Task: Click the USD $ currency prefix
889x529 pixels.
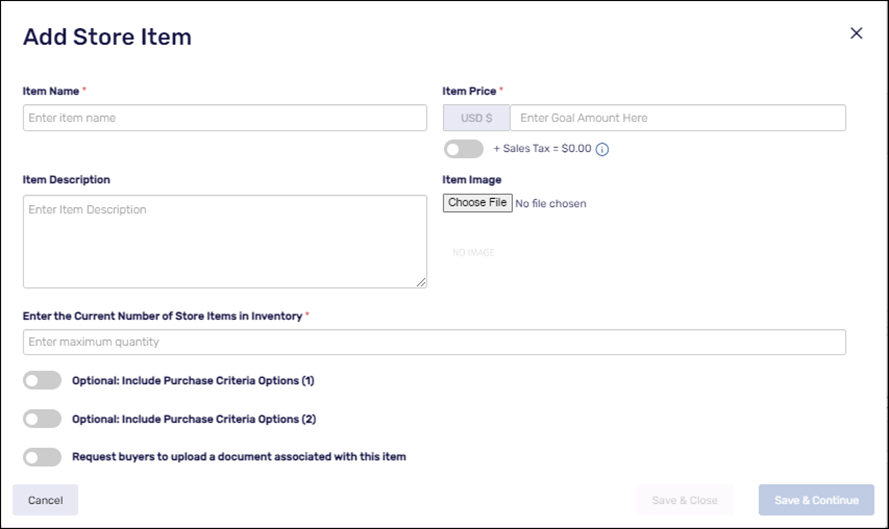Action: click(x=477, y=118)
